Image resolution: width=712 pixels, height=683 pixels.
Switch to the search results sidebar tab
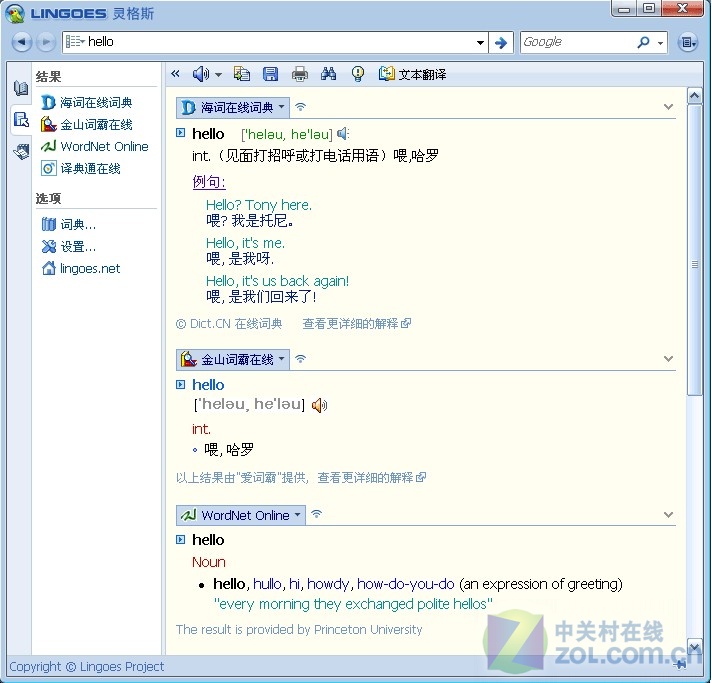click(x=21, y=120)
